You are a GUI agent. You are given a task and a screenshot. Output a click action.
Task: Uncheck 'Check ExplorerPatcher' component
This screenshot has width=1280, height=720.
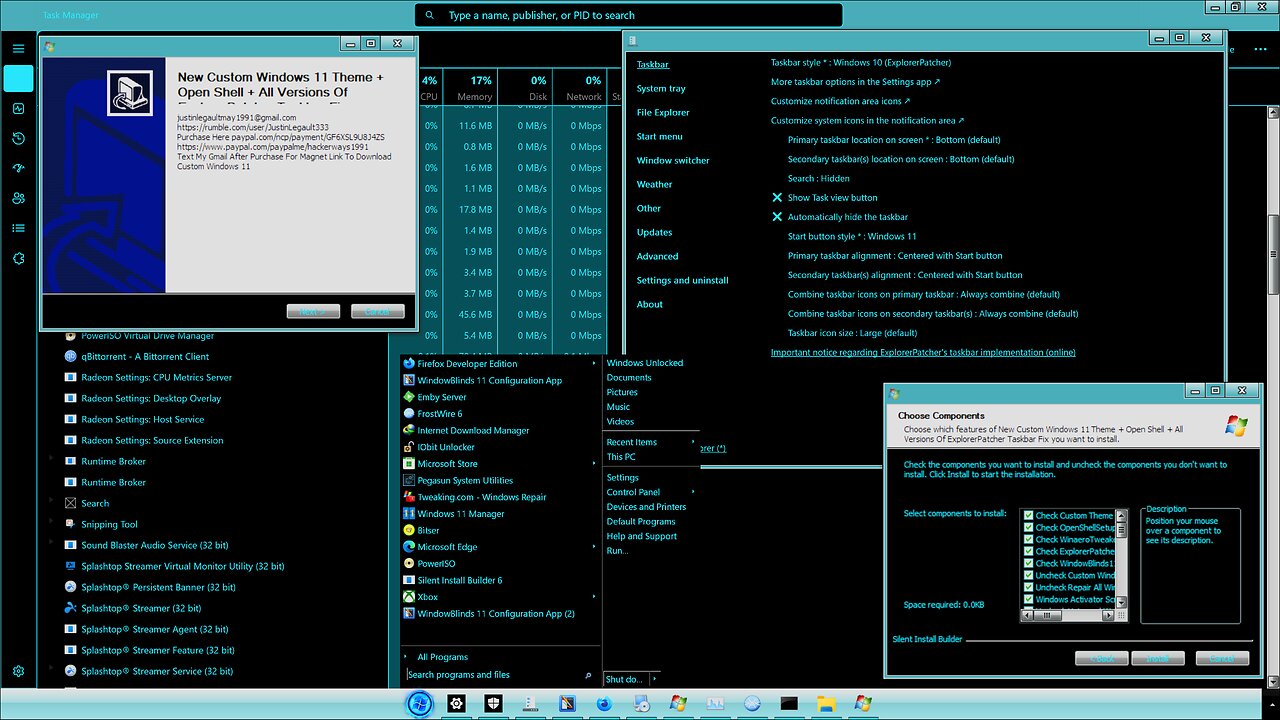click(x=1028, y=552)
